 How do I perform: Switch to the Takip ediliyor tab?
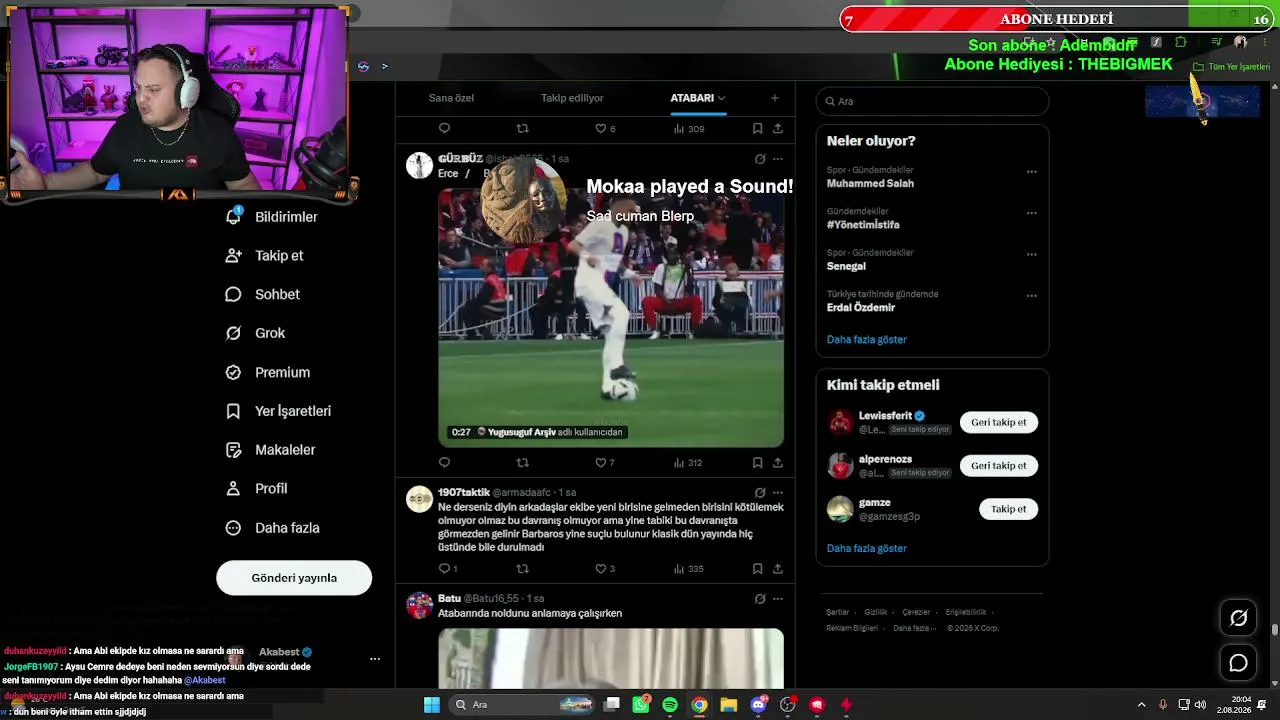pyautogui.click(x=572, y=98)
